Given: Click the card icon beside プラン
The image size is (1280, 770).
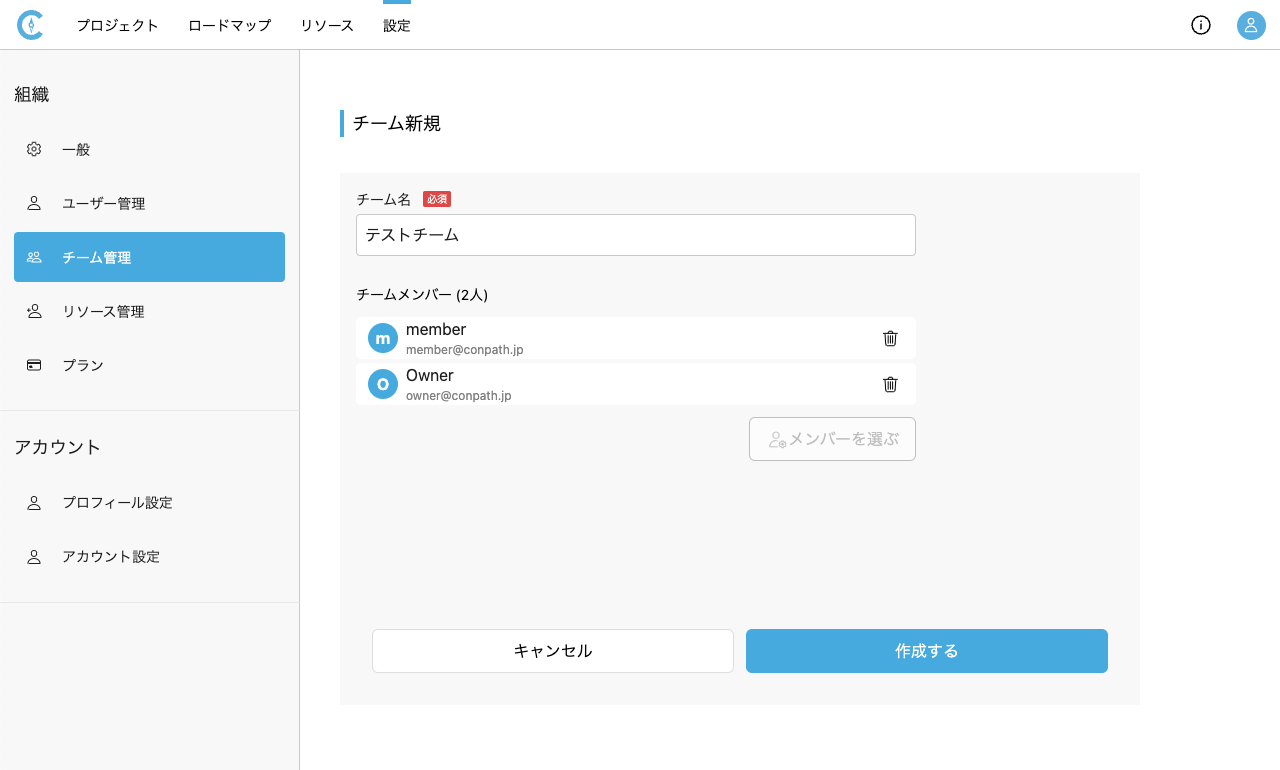Looking at the screenshot, I should pos(34,365).
